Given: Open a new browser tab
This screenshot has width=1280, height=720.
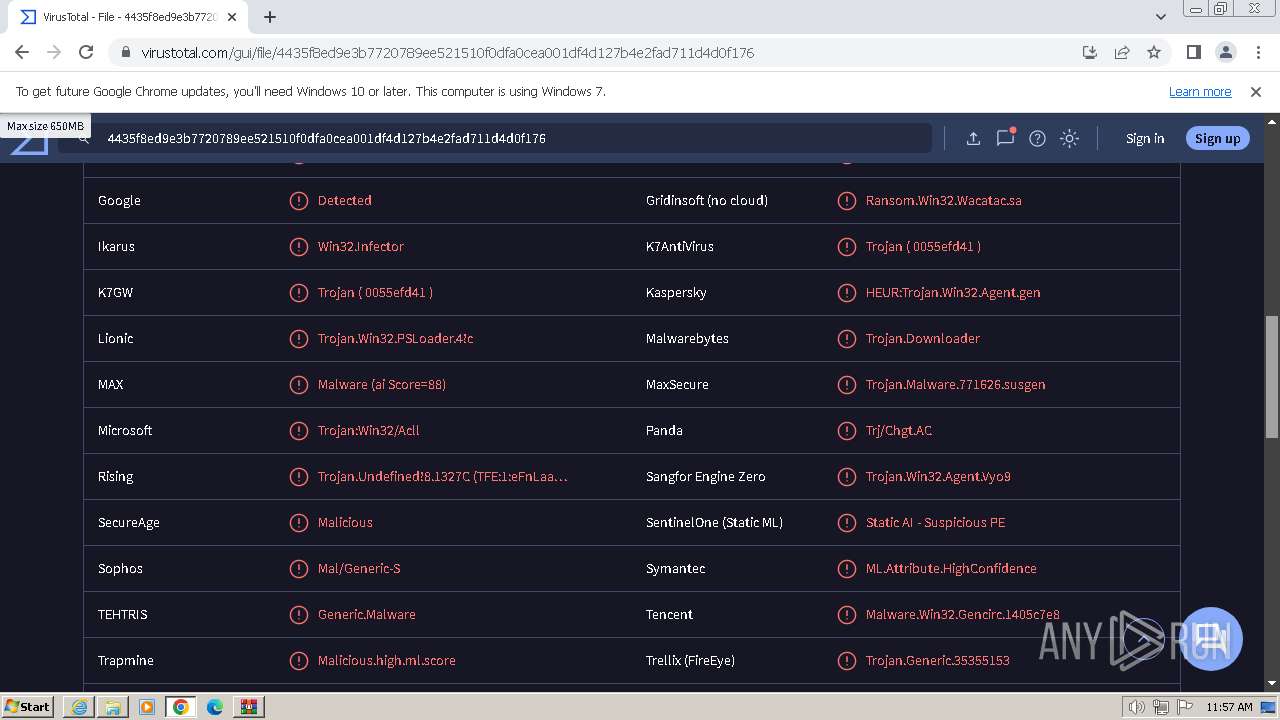Looking at the screenshot, I should coord(270,17).
